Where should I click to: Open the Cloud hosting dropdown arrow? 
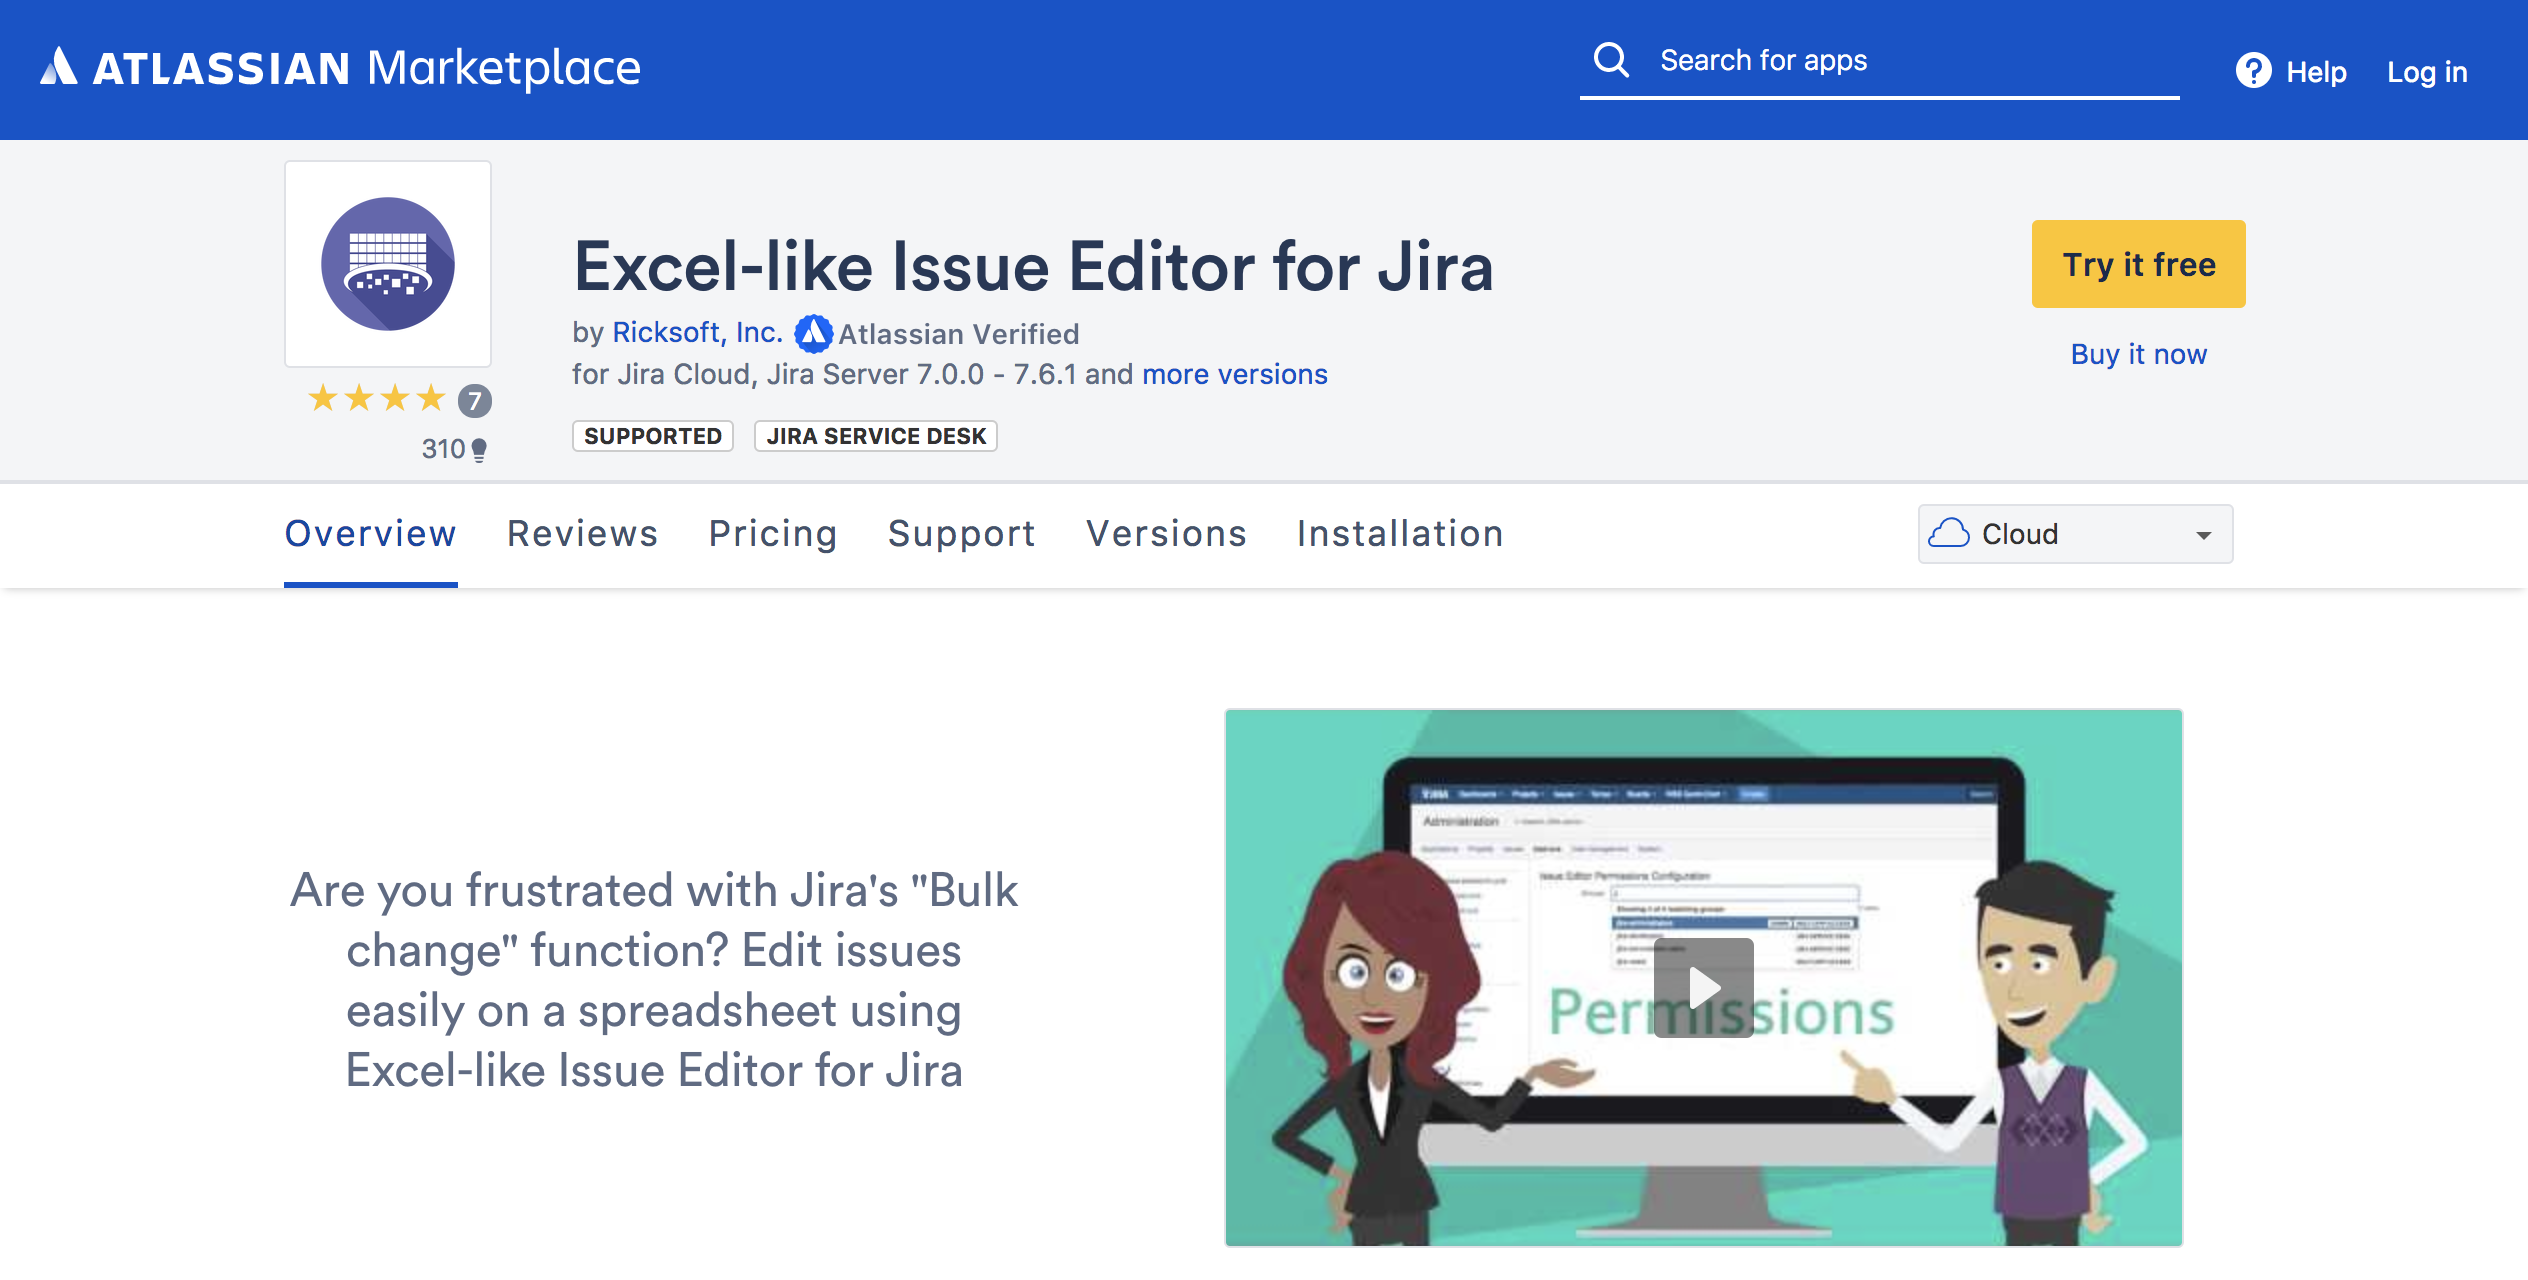(x=2203, y=536)
